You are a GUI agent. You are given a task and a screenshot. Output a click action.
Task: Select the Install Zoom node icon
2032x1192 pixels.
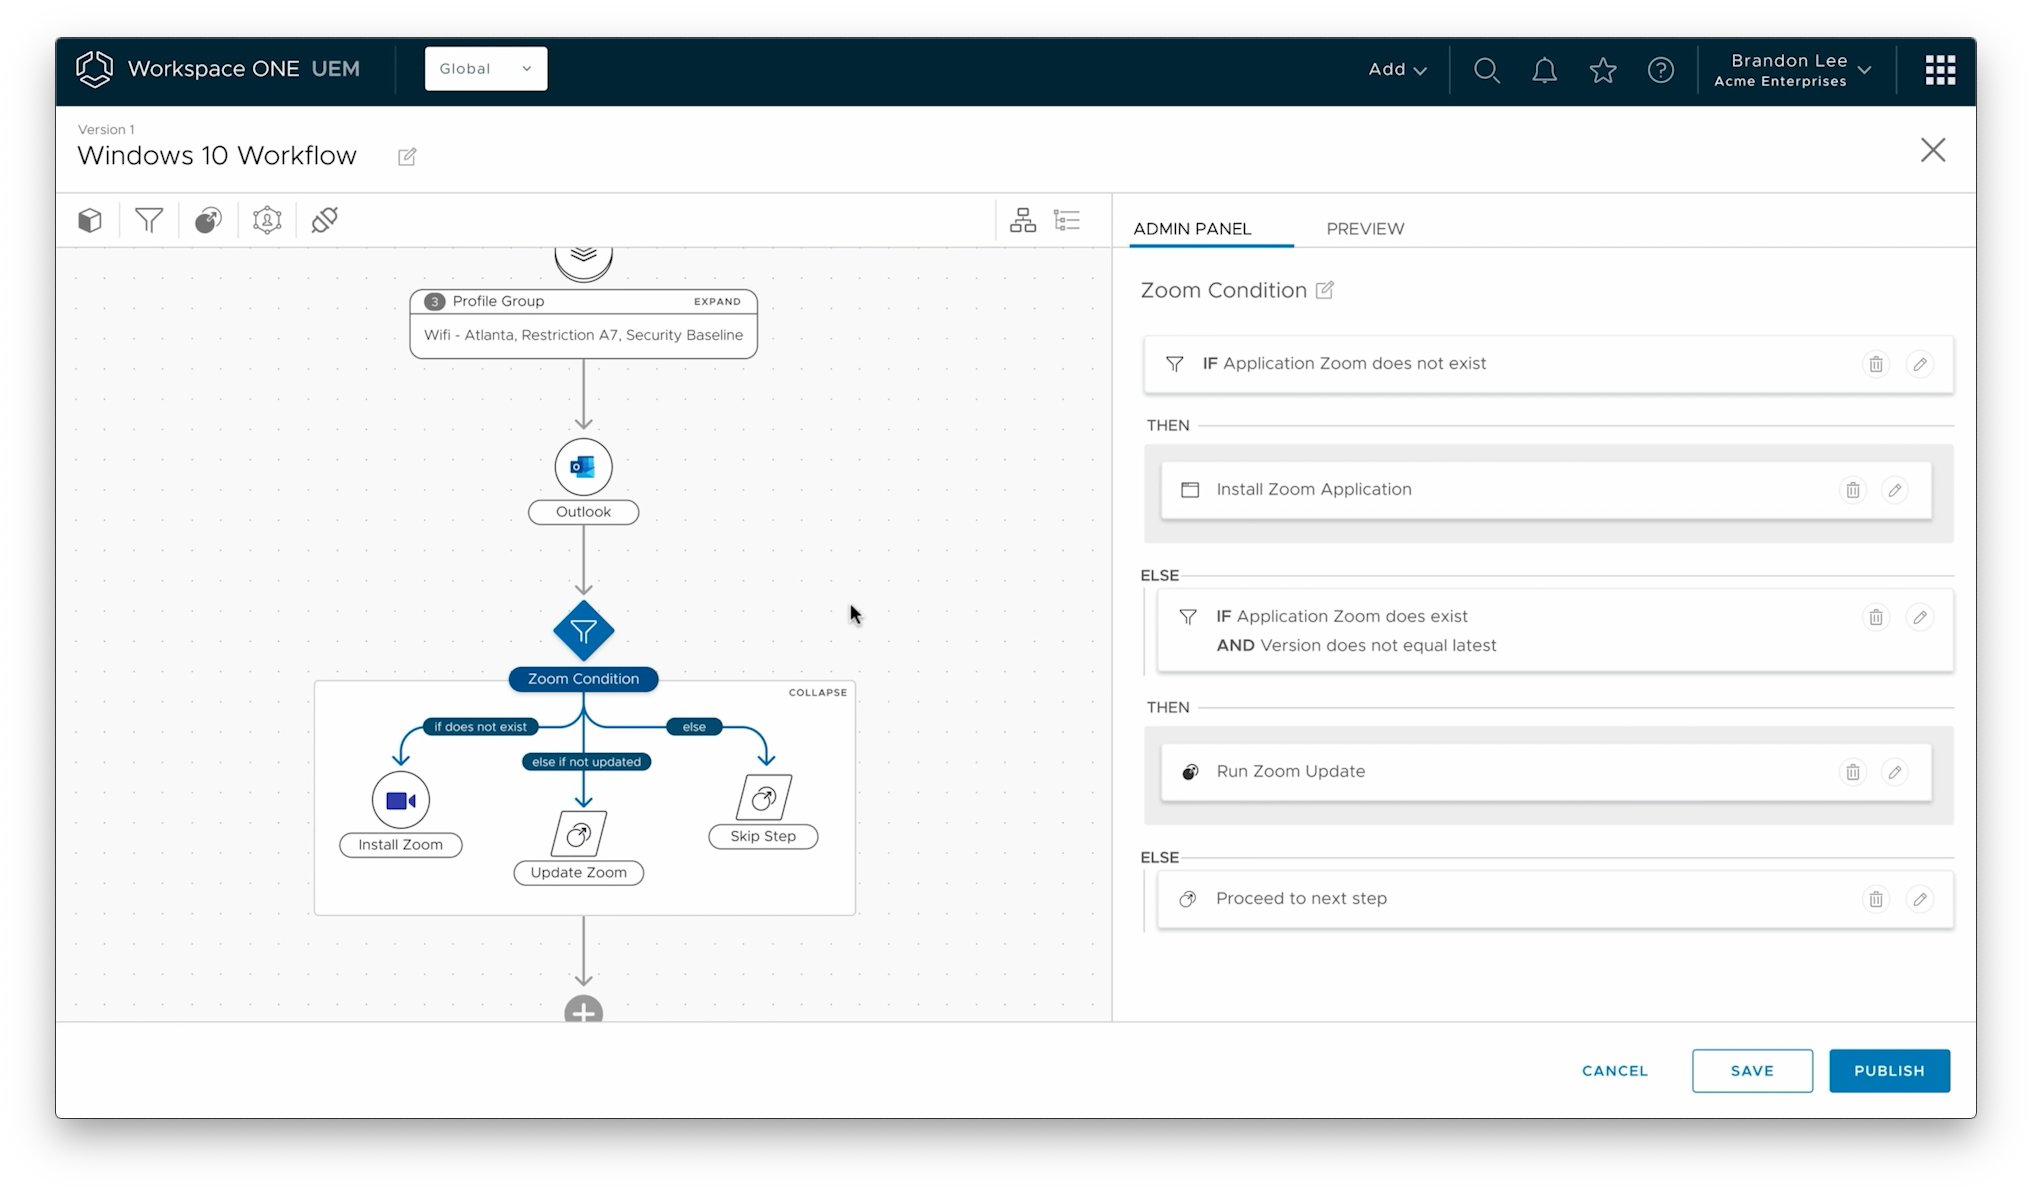401,800
